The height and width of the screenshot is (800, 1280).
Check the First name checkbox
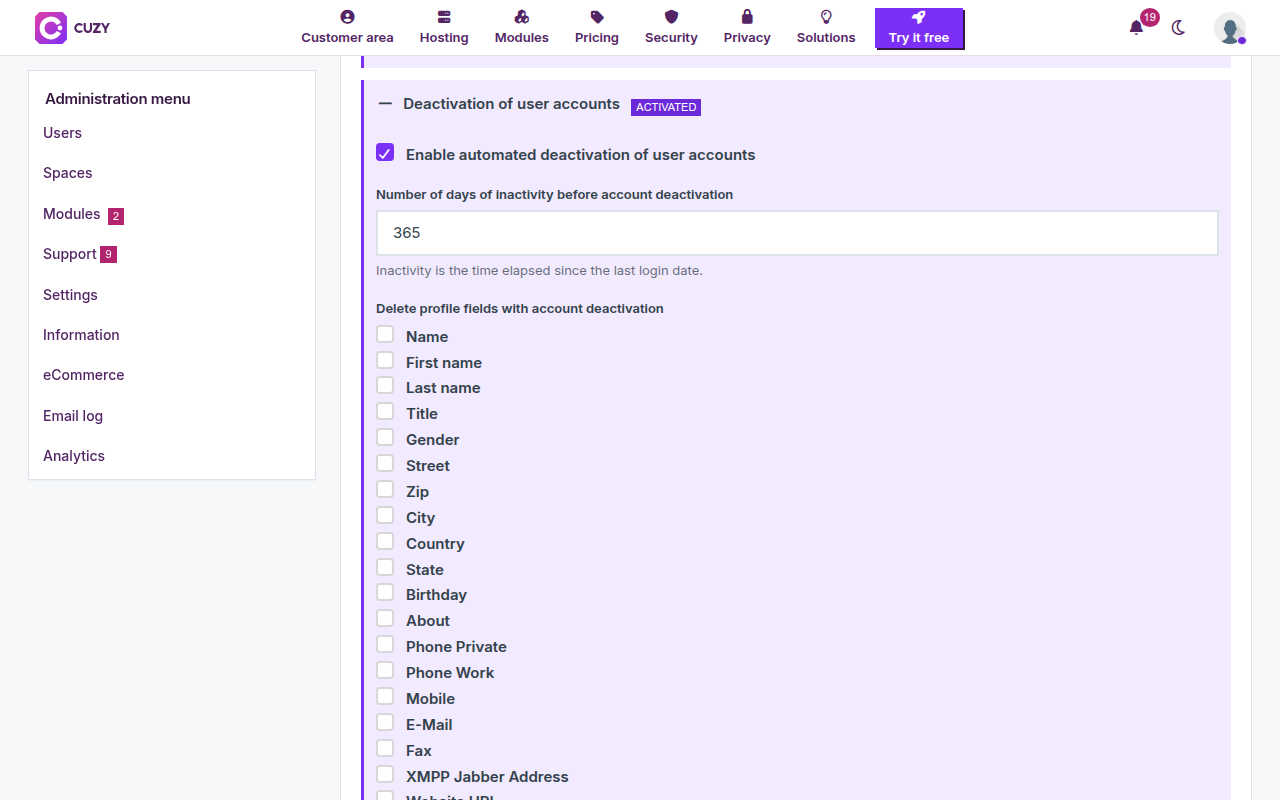pos(385,360)
